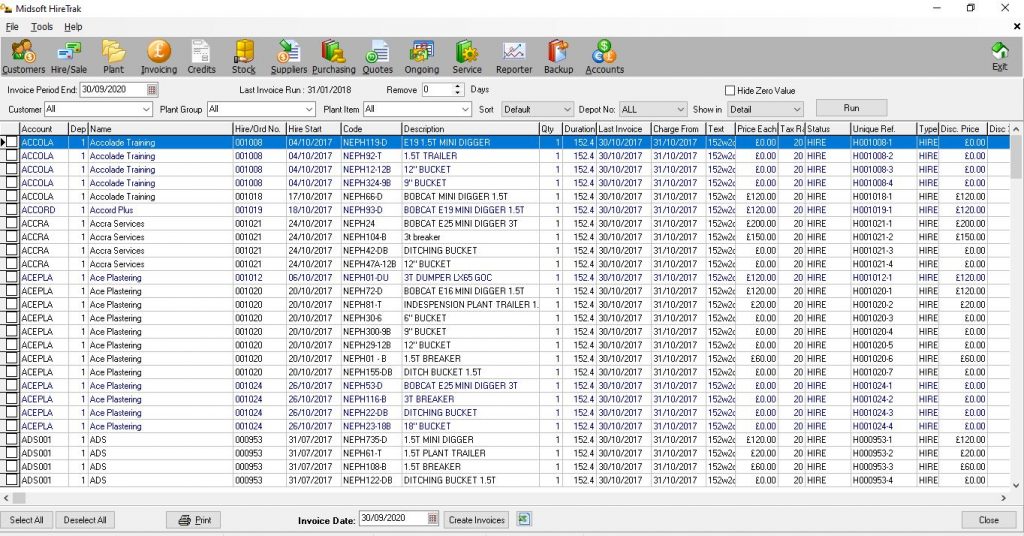This screenshot has height=536, width=1024.
Task: Tick the checkbox for BOBCAT E25 MINI DIGGER 3T Accra row
Action: (x=12, y=223)
